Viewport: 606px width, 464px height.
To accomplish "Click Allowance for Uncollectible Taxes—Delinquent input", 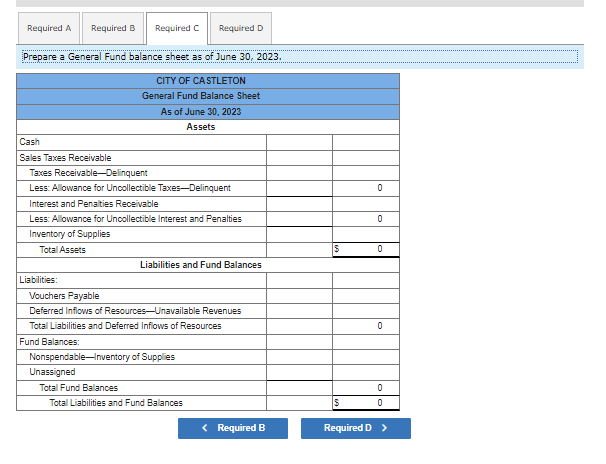I will (300, 188).
